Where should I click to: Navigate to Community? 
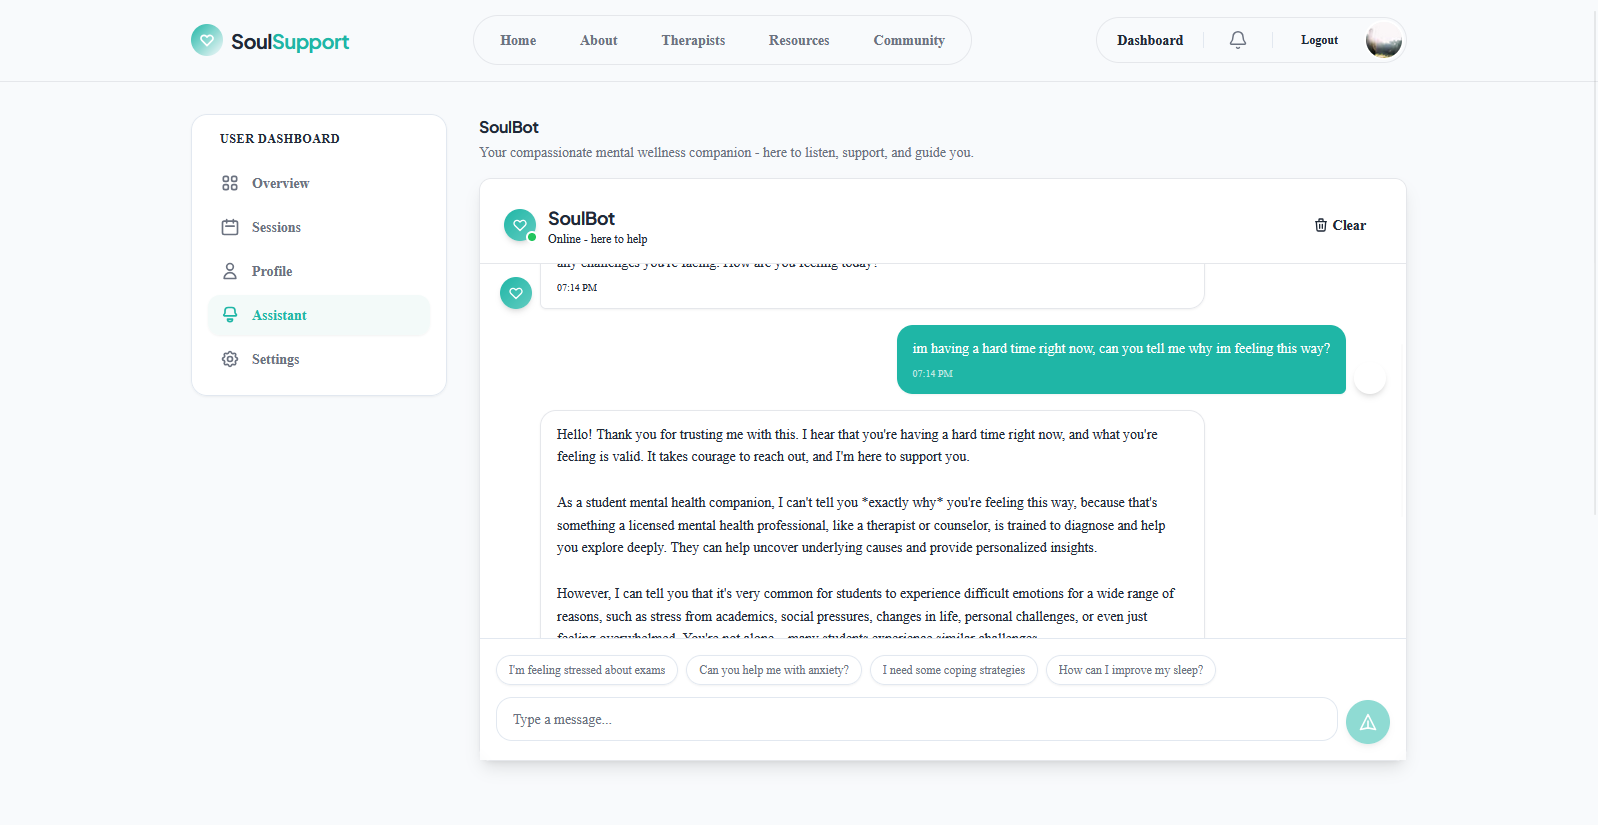(909, 40)
